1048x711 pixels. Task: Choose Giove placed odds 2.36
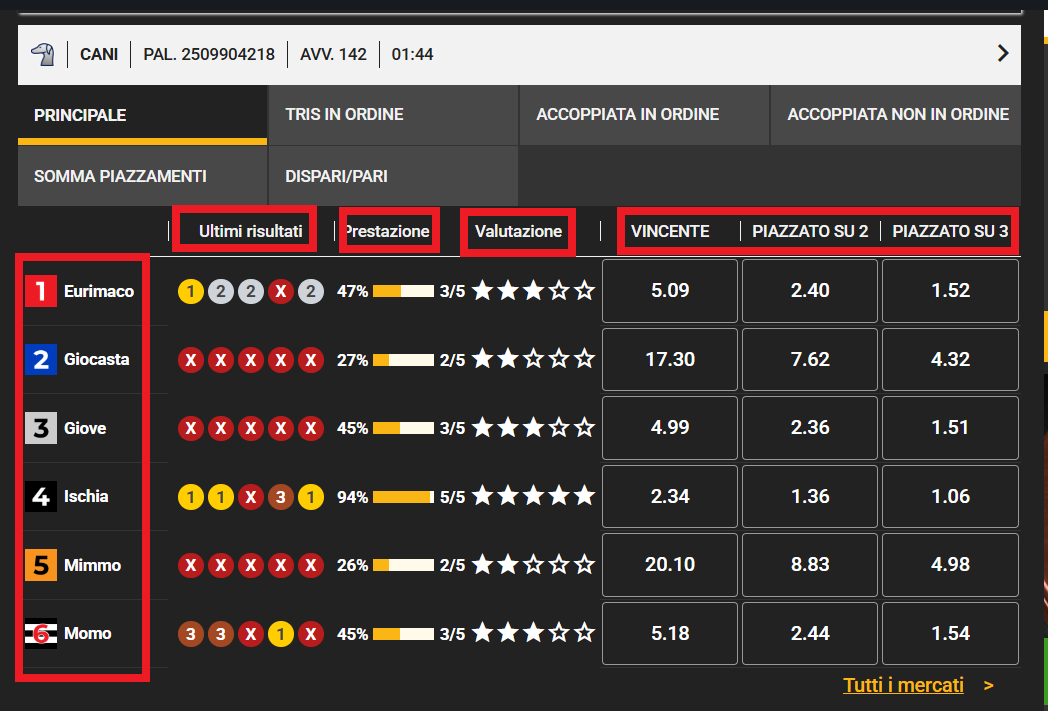click(x=810, y=428)
